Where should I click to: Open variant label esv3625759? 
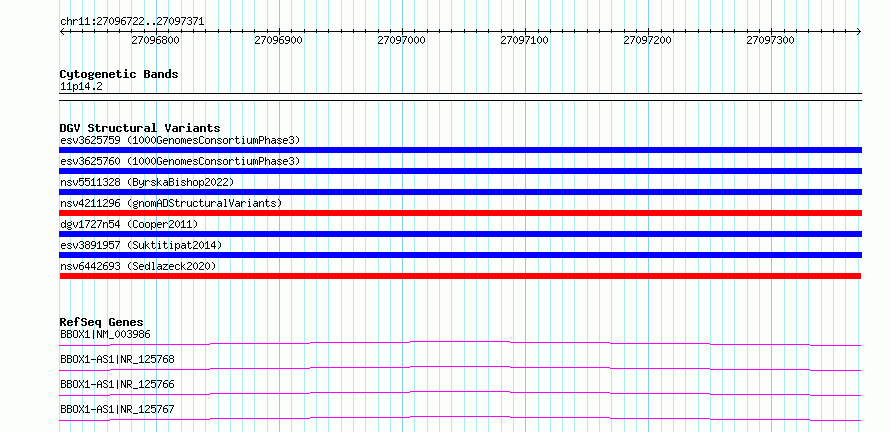coord(180,140)
